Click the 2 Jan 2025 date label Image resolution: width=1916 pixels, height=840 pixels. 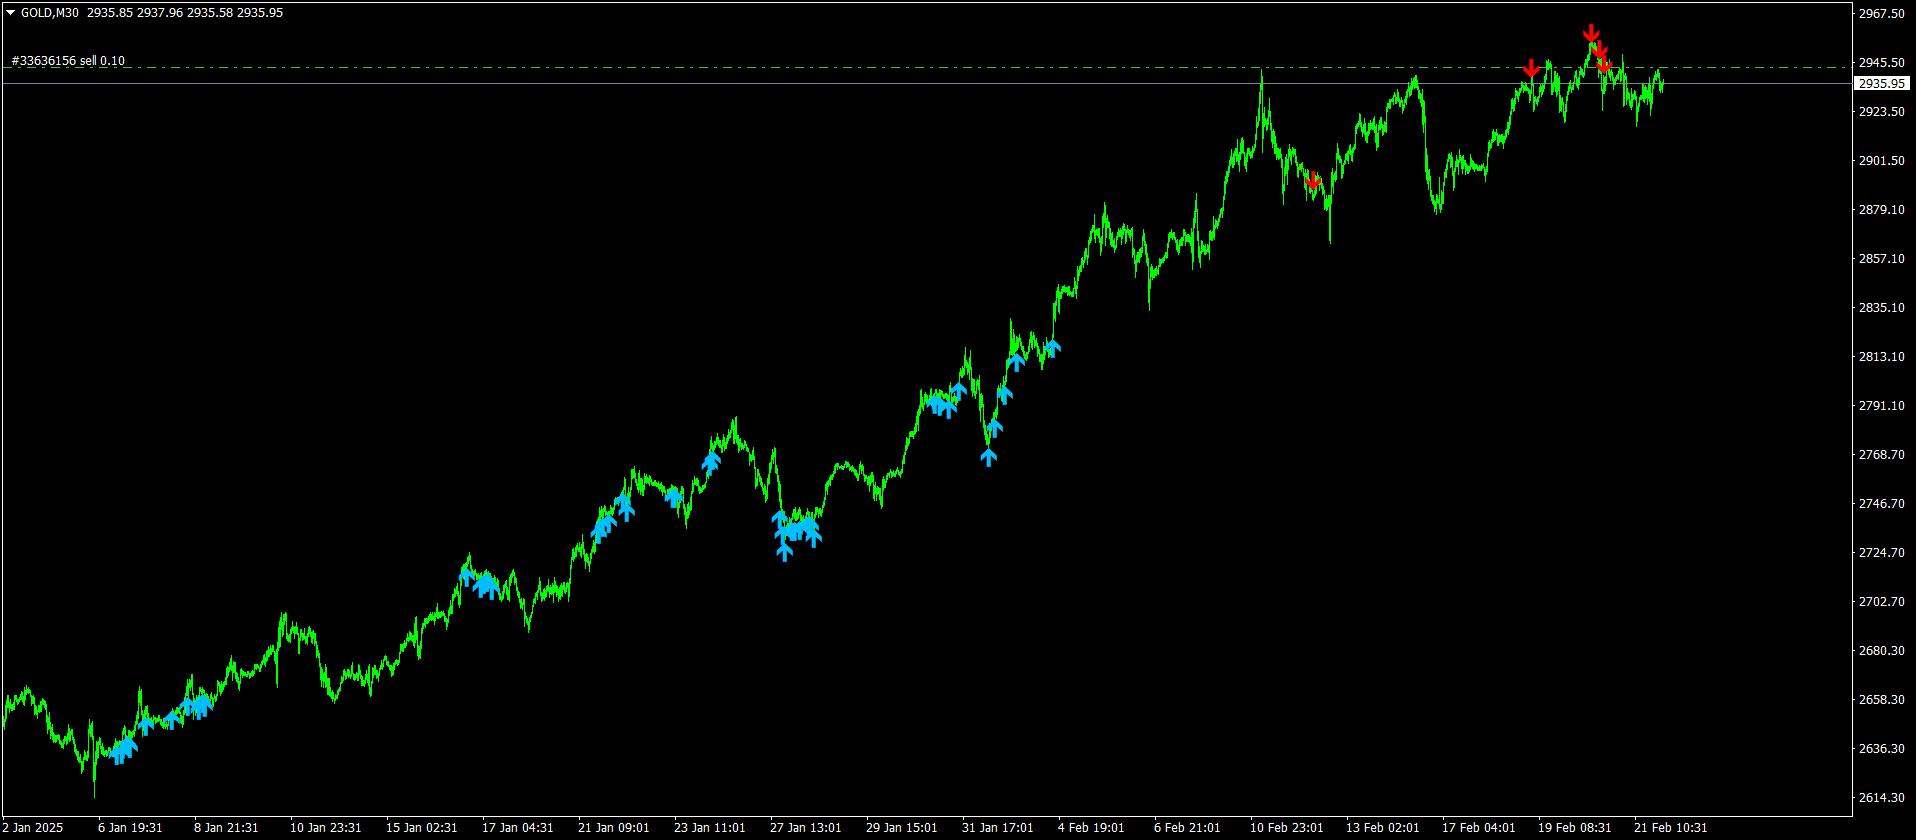click(x=33, y=828)
